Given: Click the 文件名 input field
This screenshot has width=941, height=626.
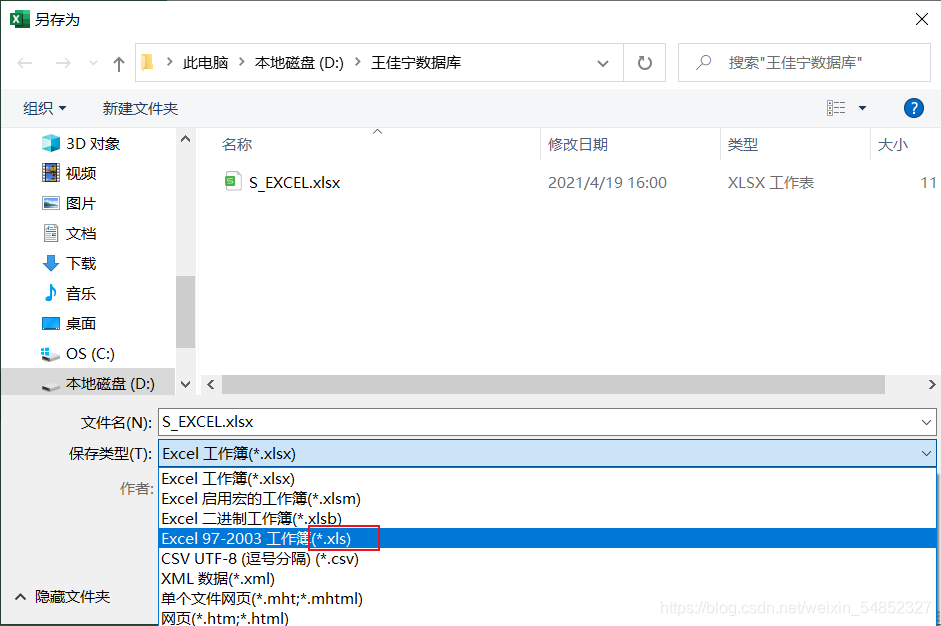Looking at the screenshot, I should pyautogui.click(x=540, y=422).
